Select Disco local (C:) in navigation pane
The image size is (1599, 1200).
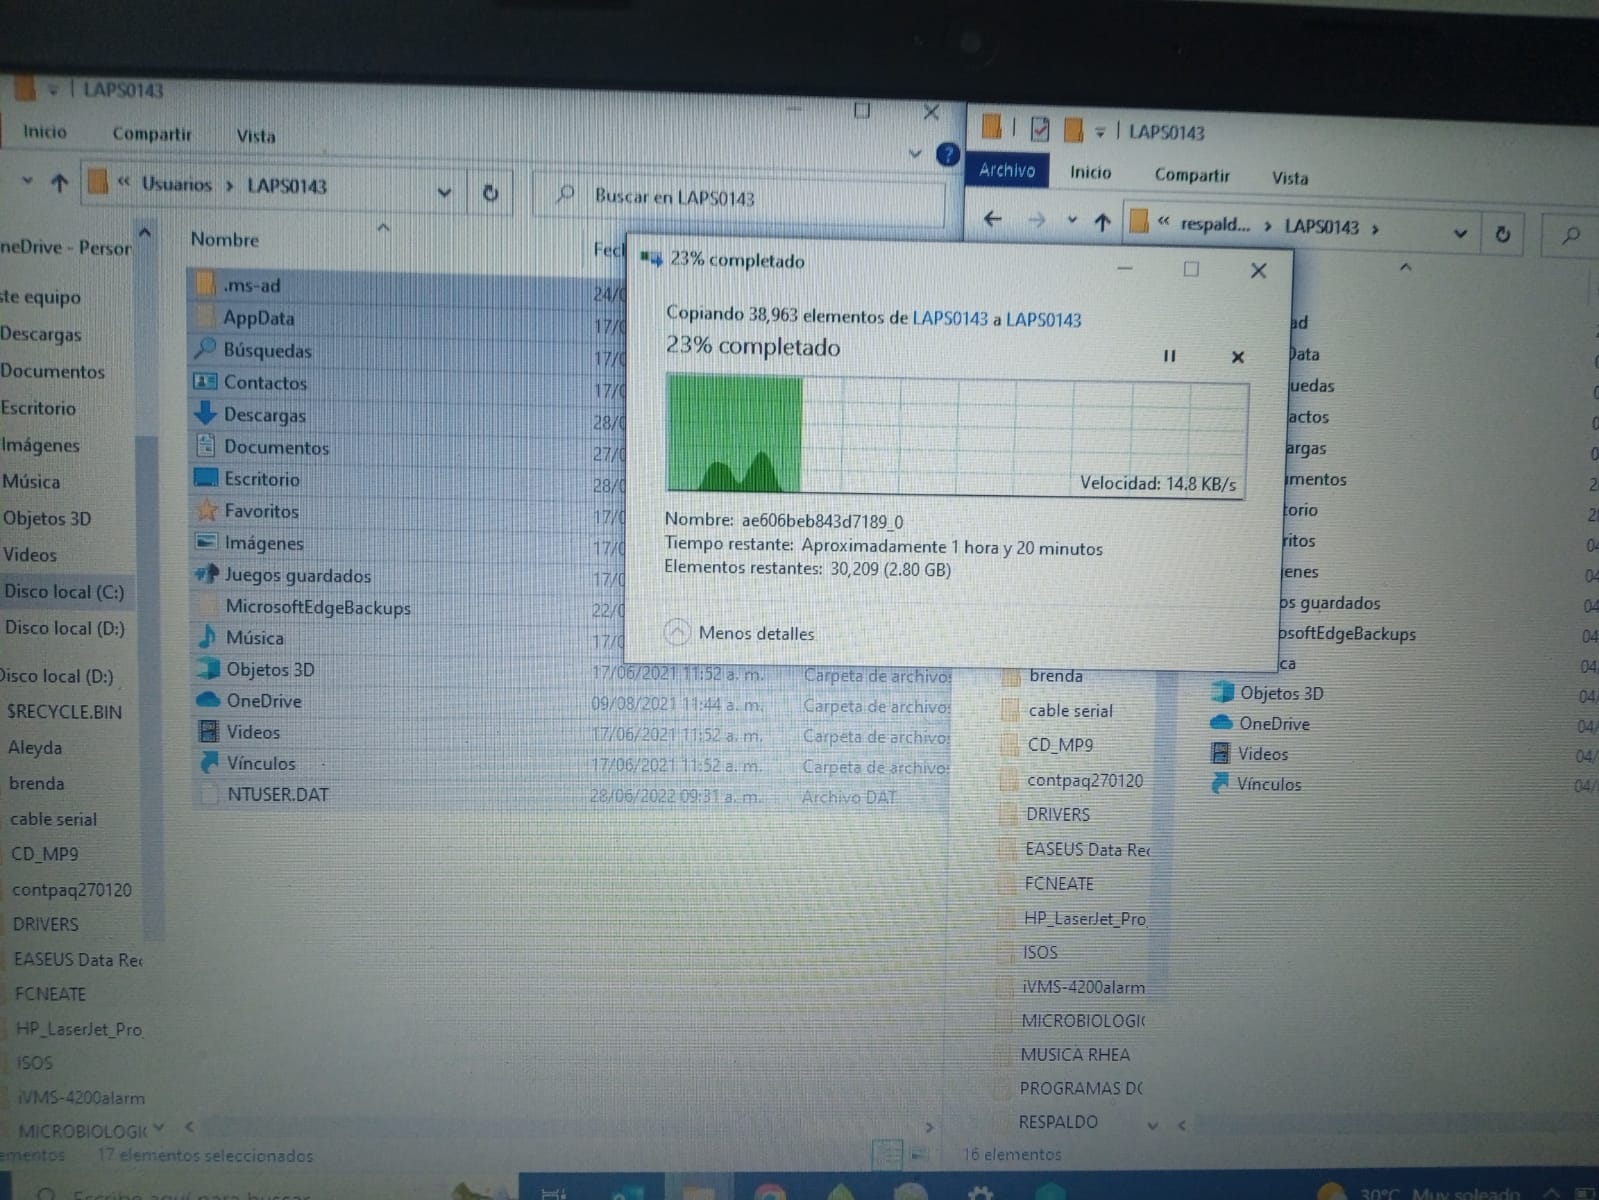point(65,592)
